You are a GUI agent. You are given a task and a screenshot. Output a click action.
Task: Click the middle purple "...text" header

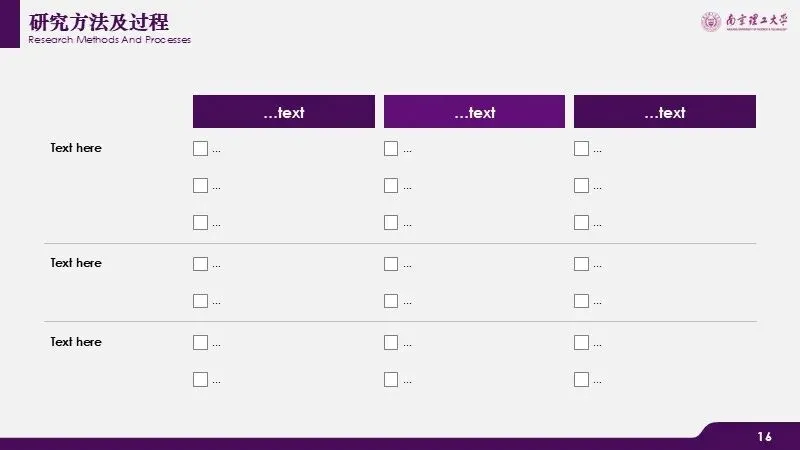[474, 112]
